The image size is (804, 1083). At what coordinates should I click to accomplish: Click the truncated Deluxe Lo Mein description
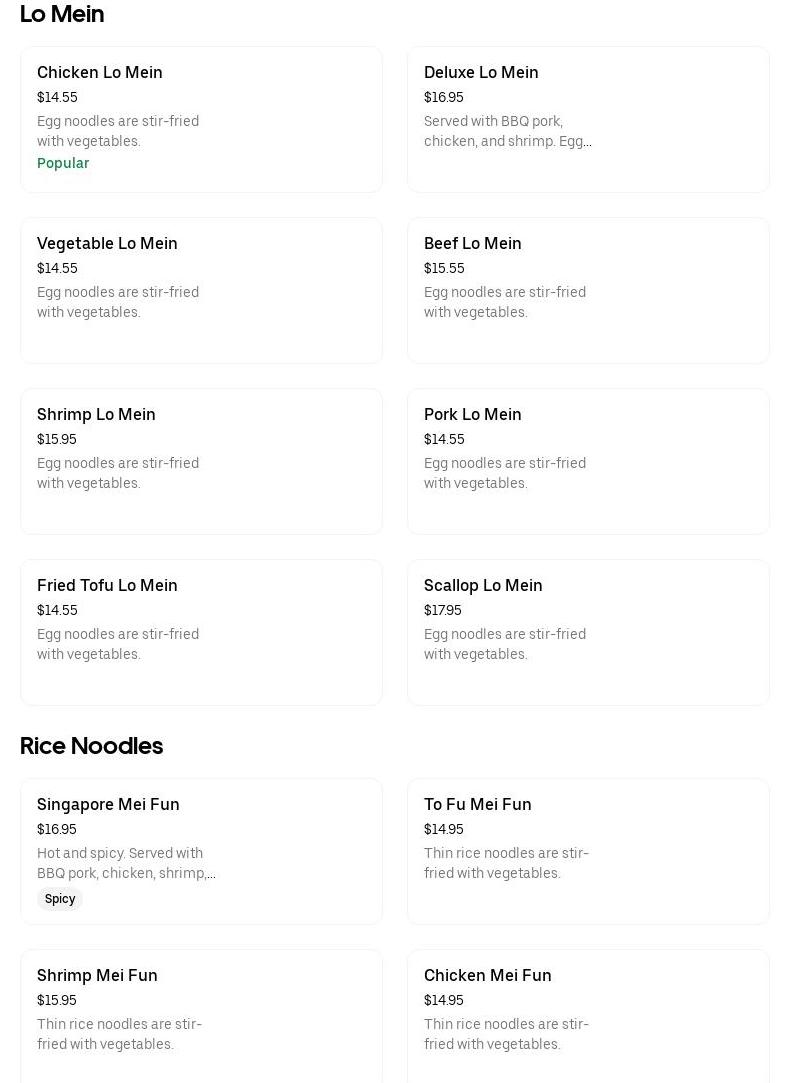pyautogui.click(x=507, y=131)
